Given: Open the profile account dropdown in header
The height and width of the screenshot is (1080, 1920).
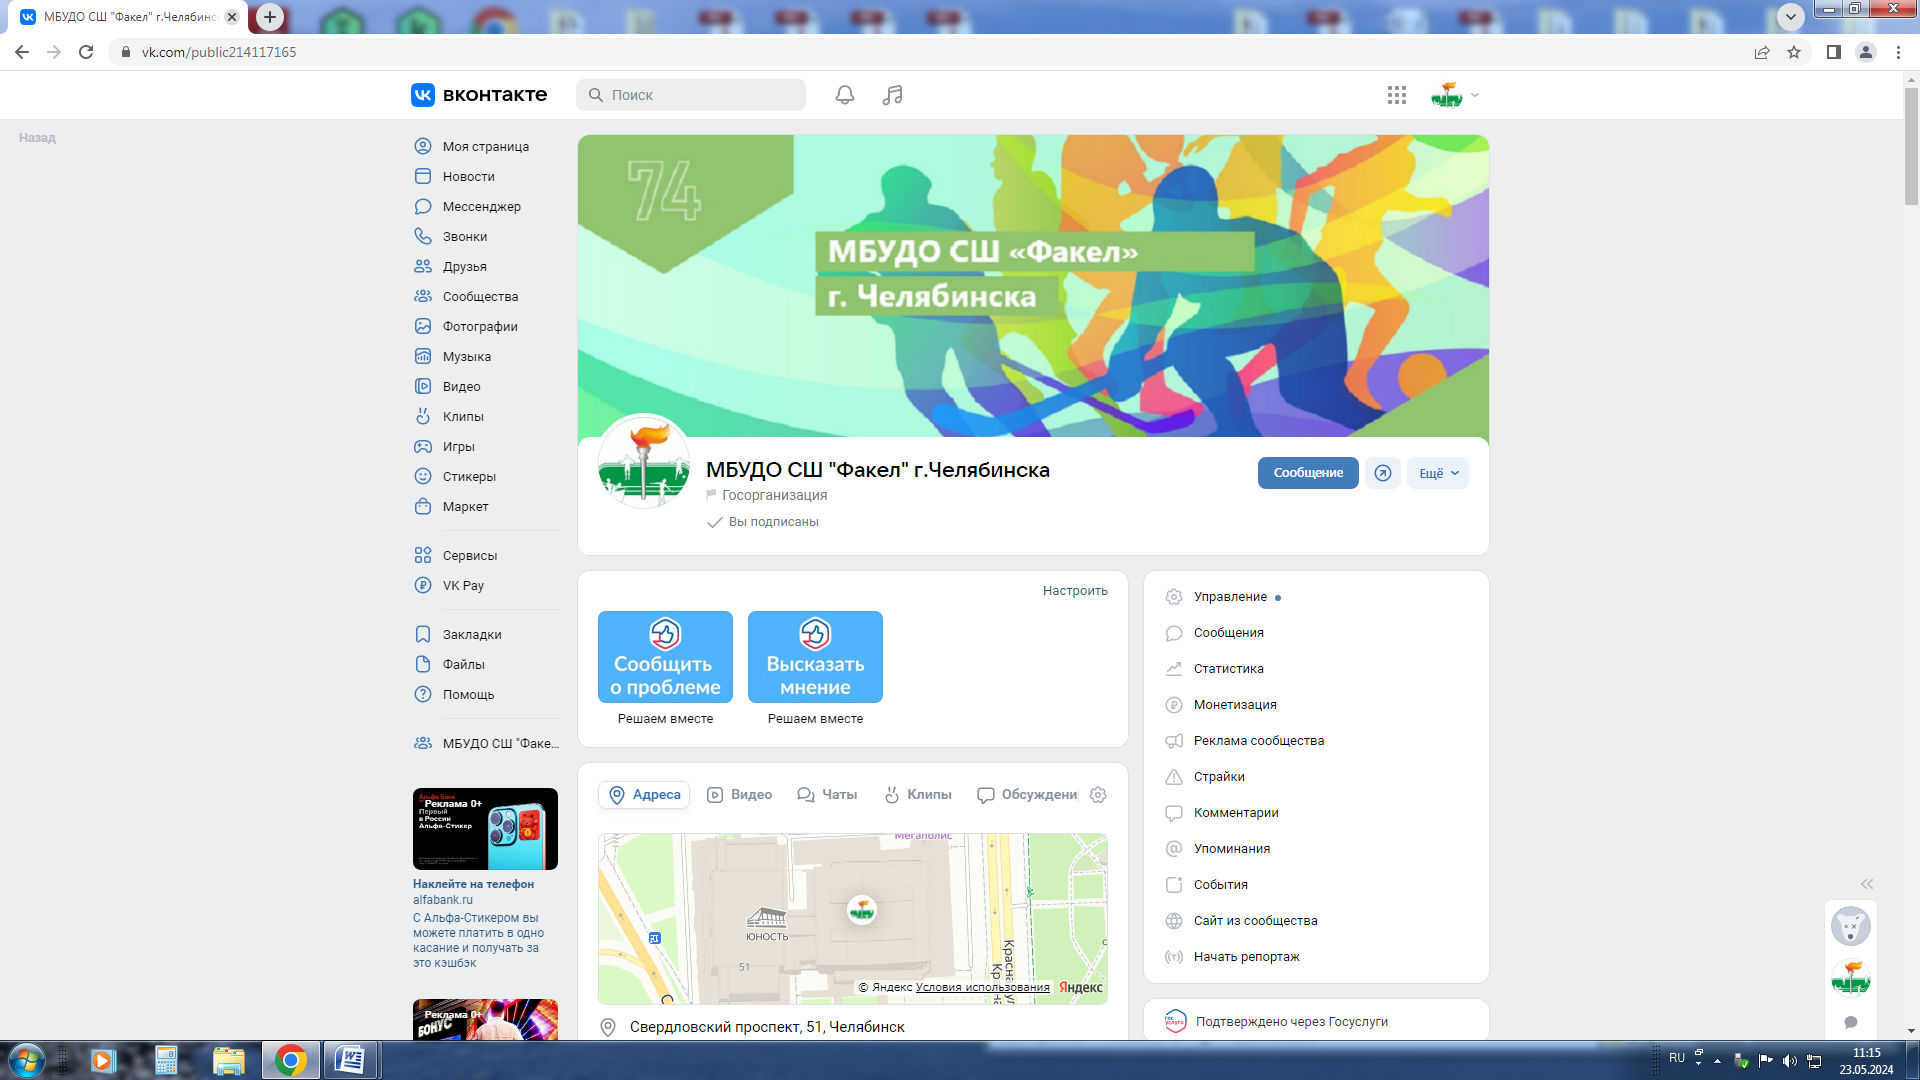Looking at the screenshot, I should tap(1455, 95).
